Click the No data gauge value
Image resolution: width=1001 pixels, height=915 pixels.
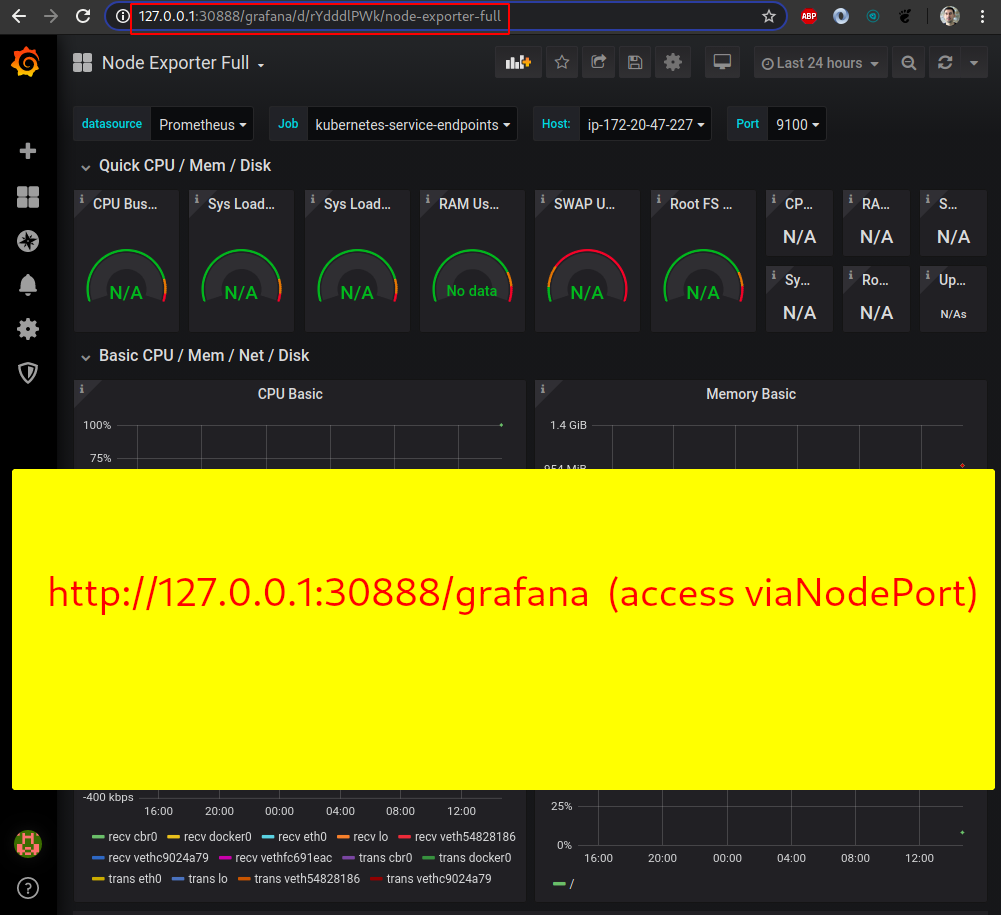pyautogui.click(x=472, y=291)
